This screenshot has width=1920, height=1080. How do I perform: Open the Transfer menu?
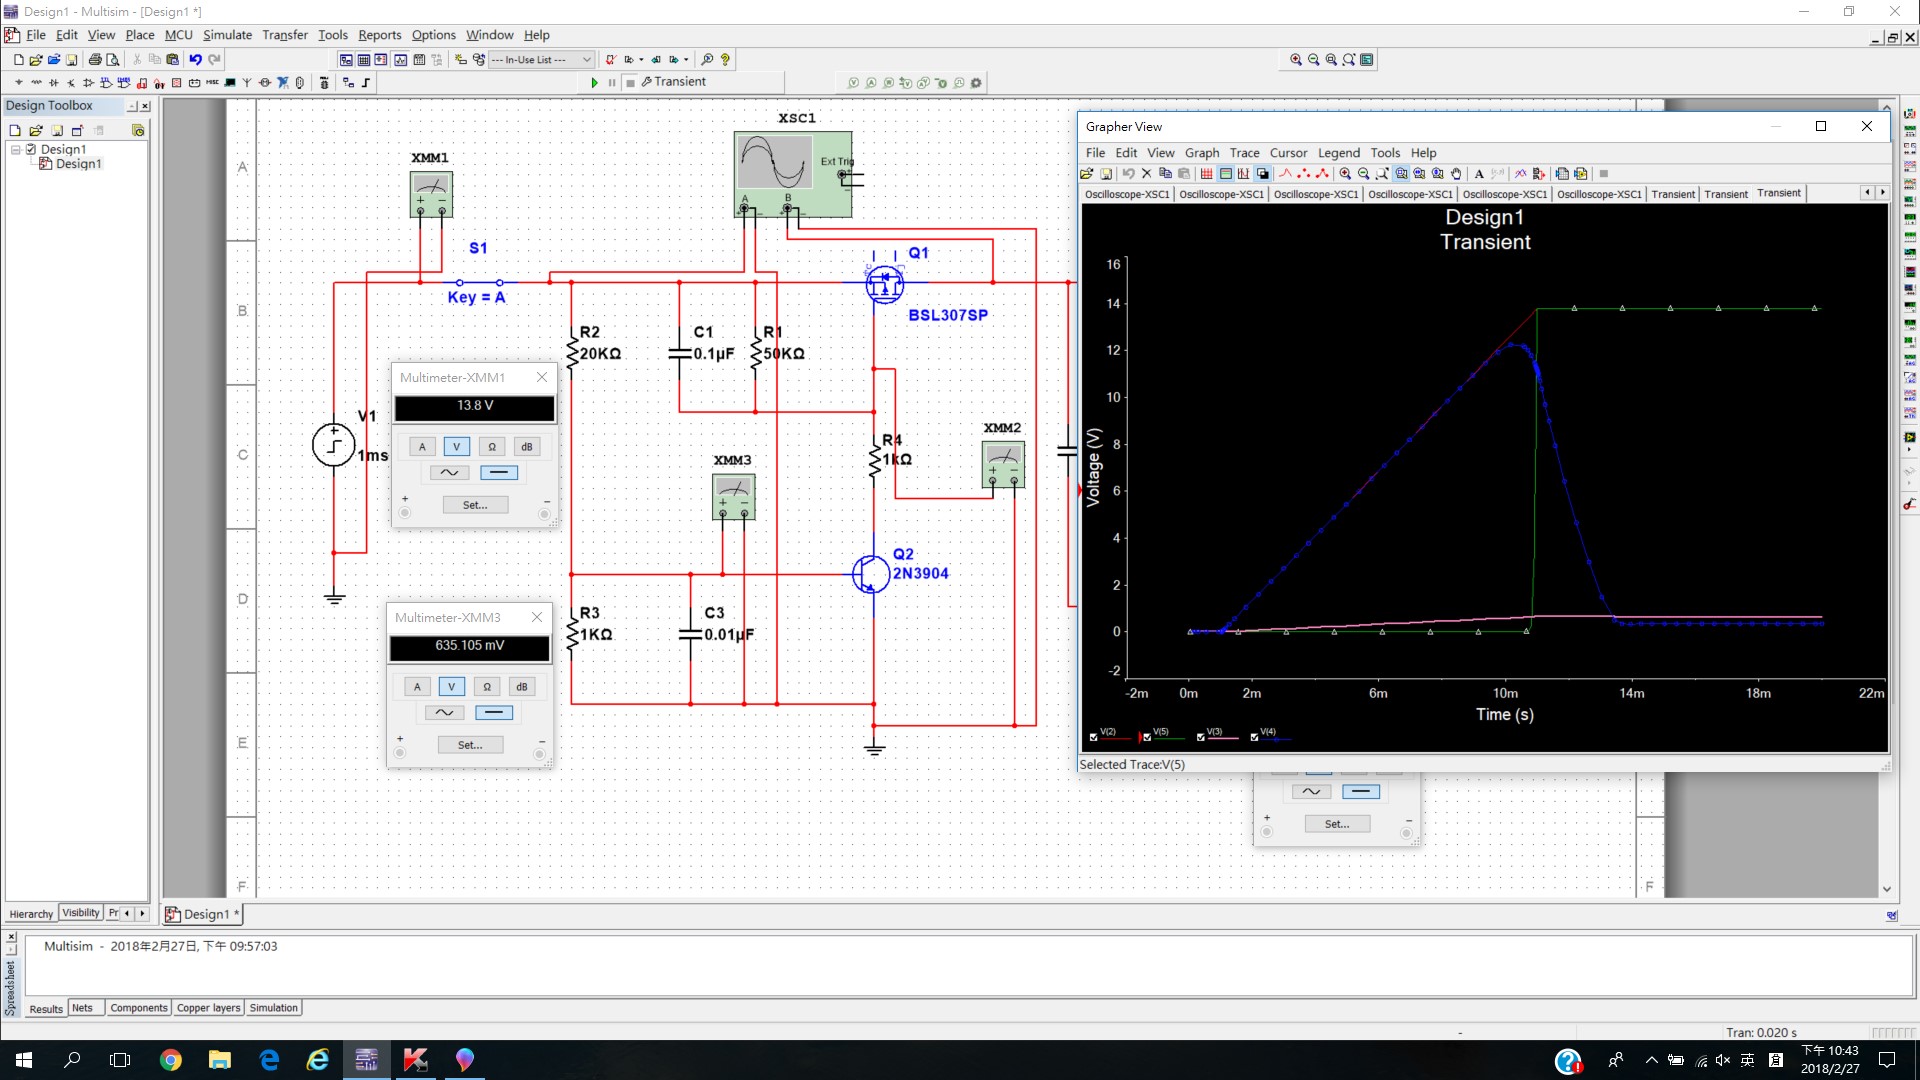[x=285, y=35]
